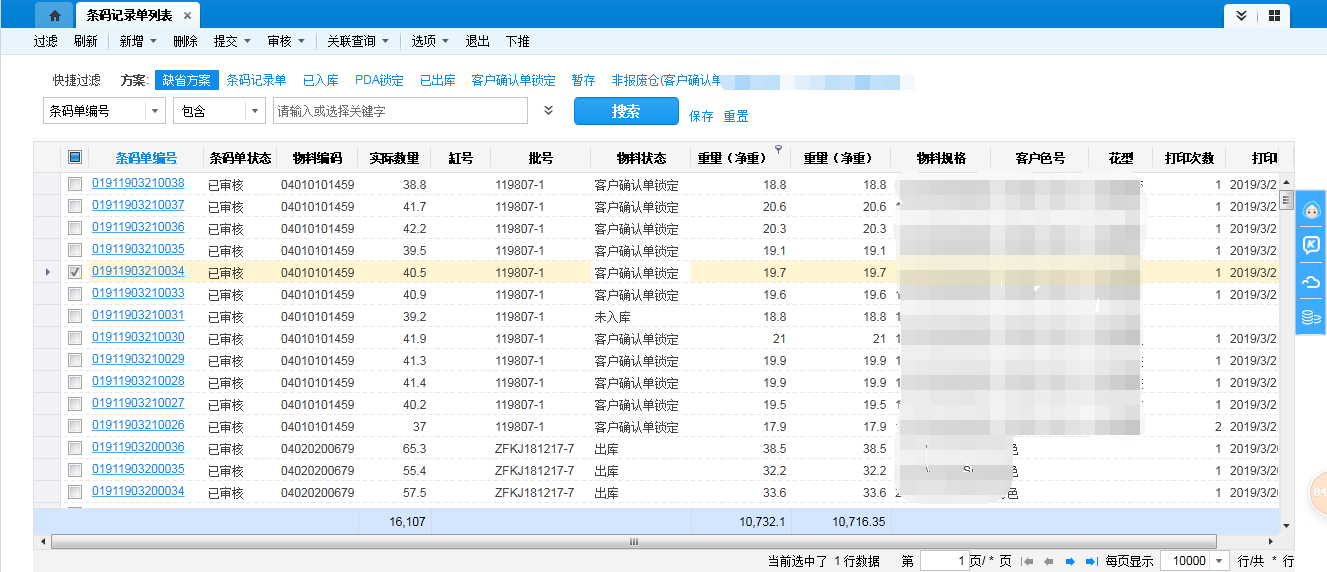Check the row 01911903200036 checkbox
This screenshot has width=1327, height=572.
75,449
